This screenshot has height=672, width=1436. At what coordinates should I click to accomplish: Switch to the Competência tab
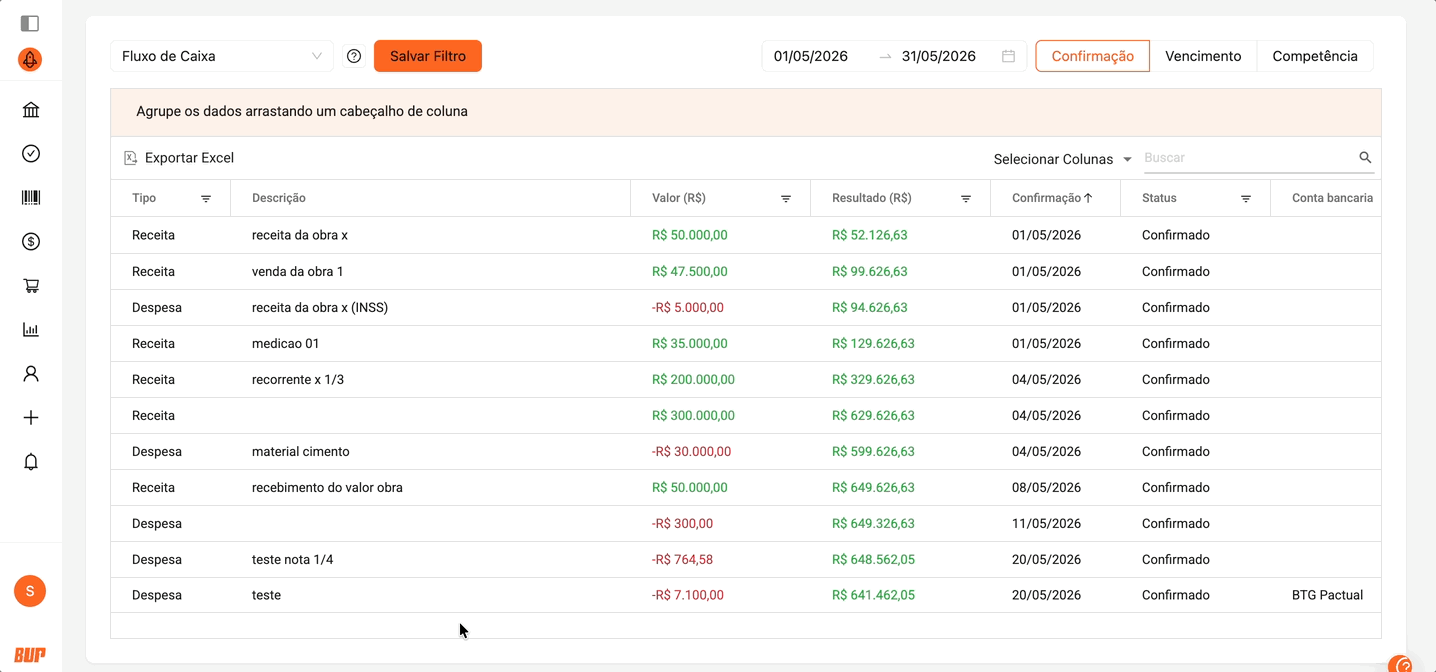pos(1315,56)
